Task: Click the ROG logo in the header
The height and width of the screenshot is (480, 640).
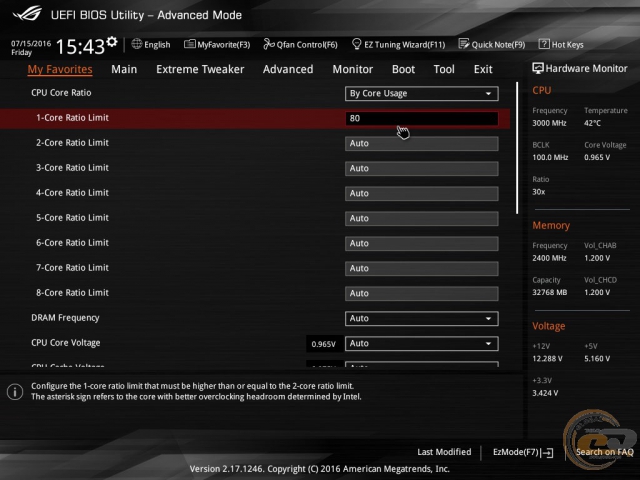Action: 27,13
